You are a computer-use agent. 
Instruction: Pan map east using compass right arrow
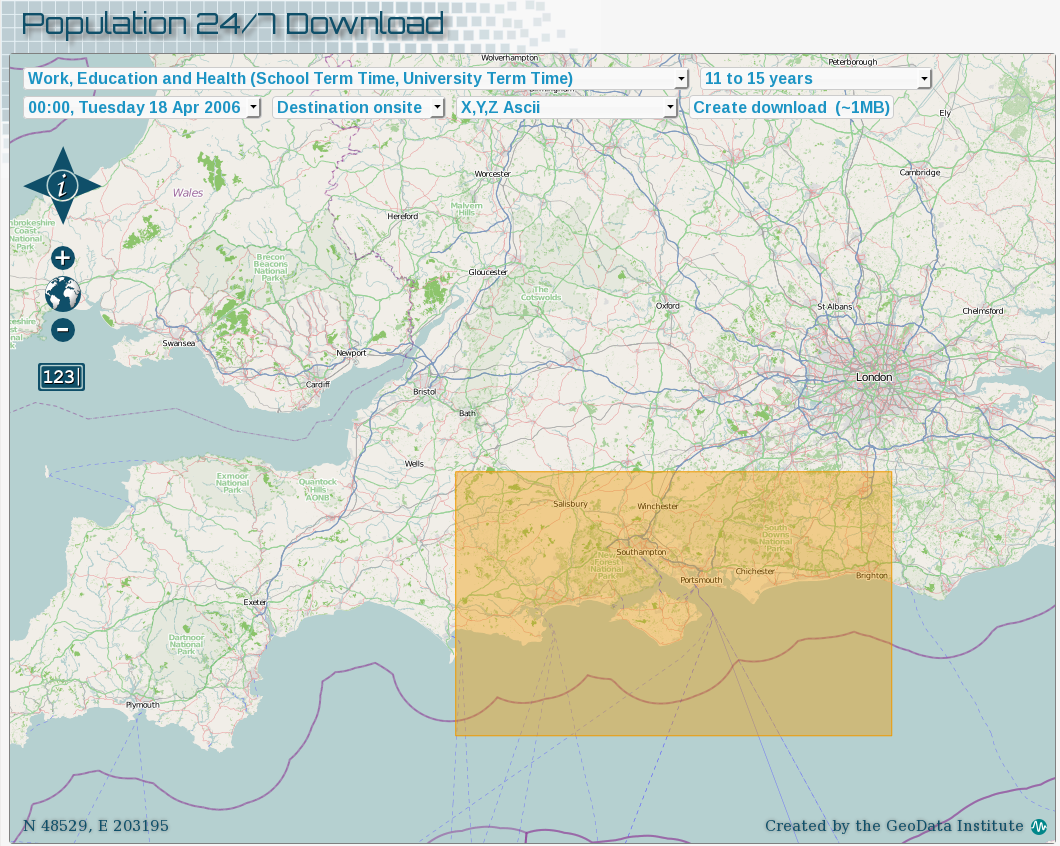(x=90, y=185)
